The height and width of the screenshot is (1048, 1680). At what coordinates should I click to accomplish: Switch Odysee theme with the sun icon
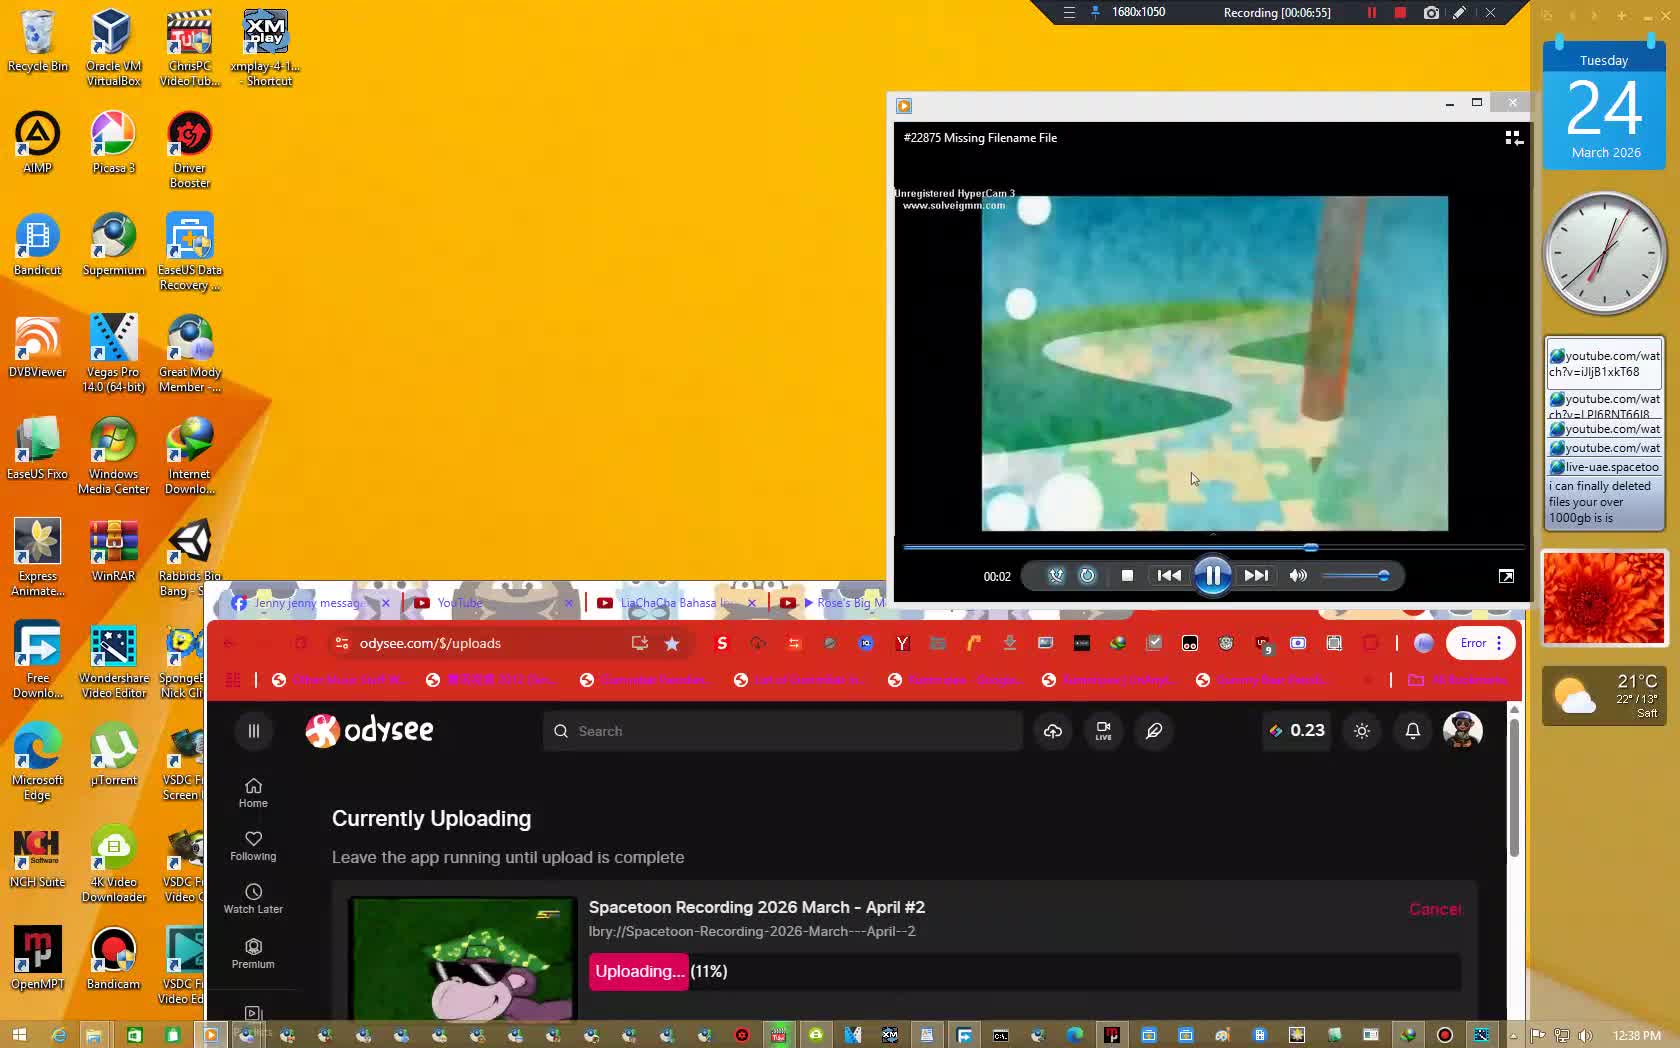[x=1361, y=731]
